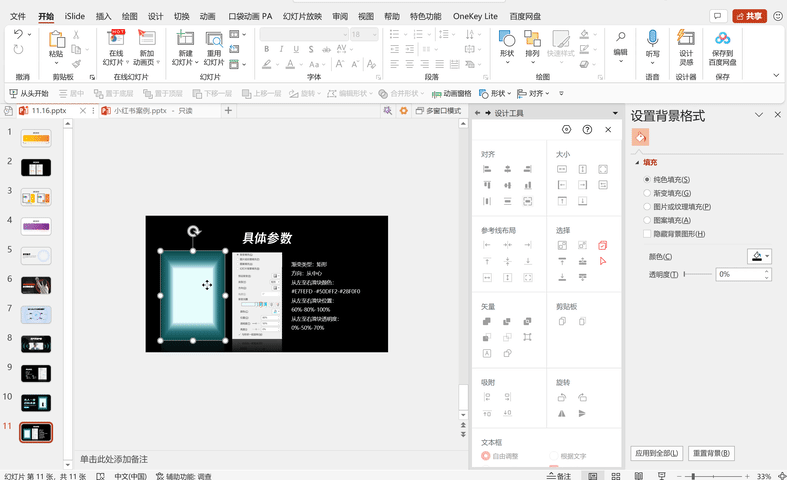Click the Arrange icon

tap(532, 38)
